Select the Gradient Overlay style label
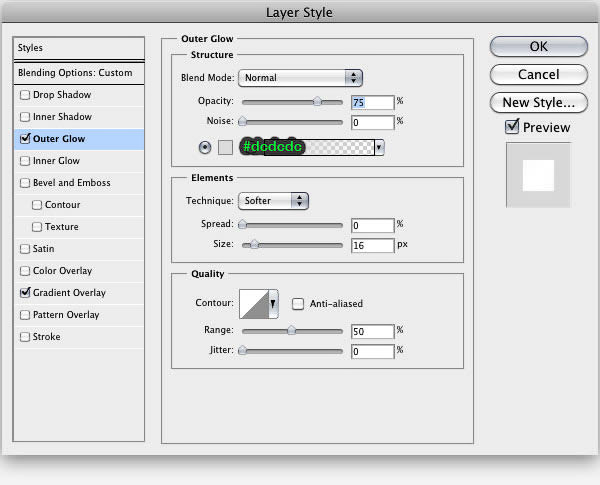The height and width of the screenshot is (485, 600). [x=69, y=293]
